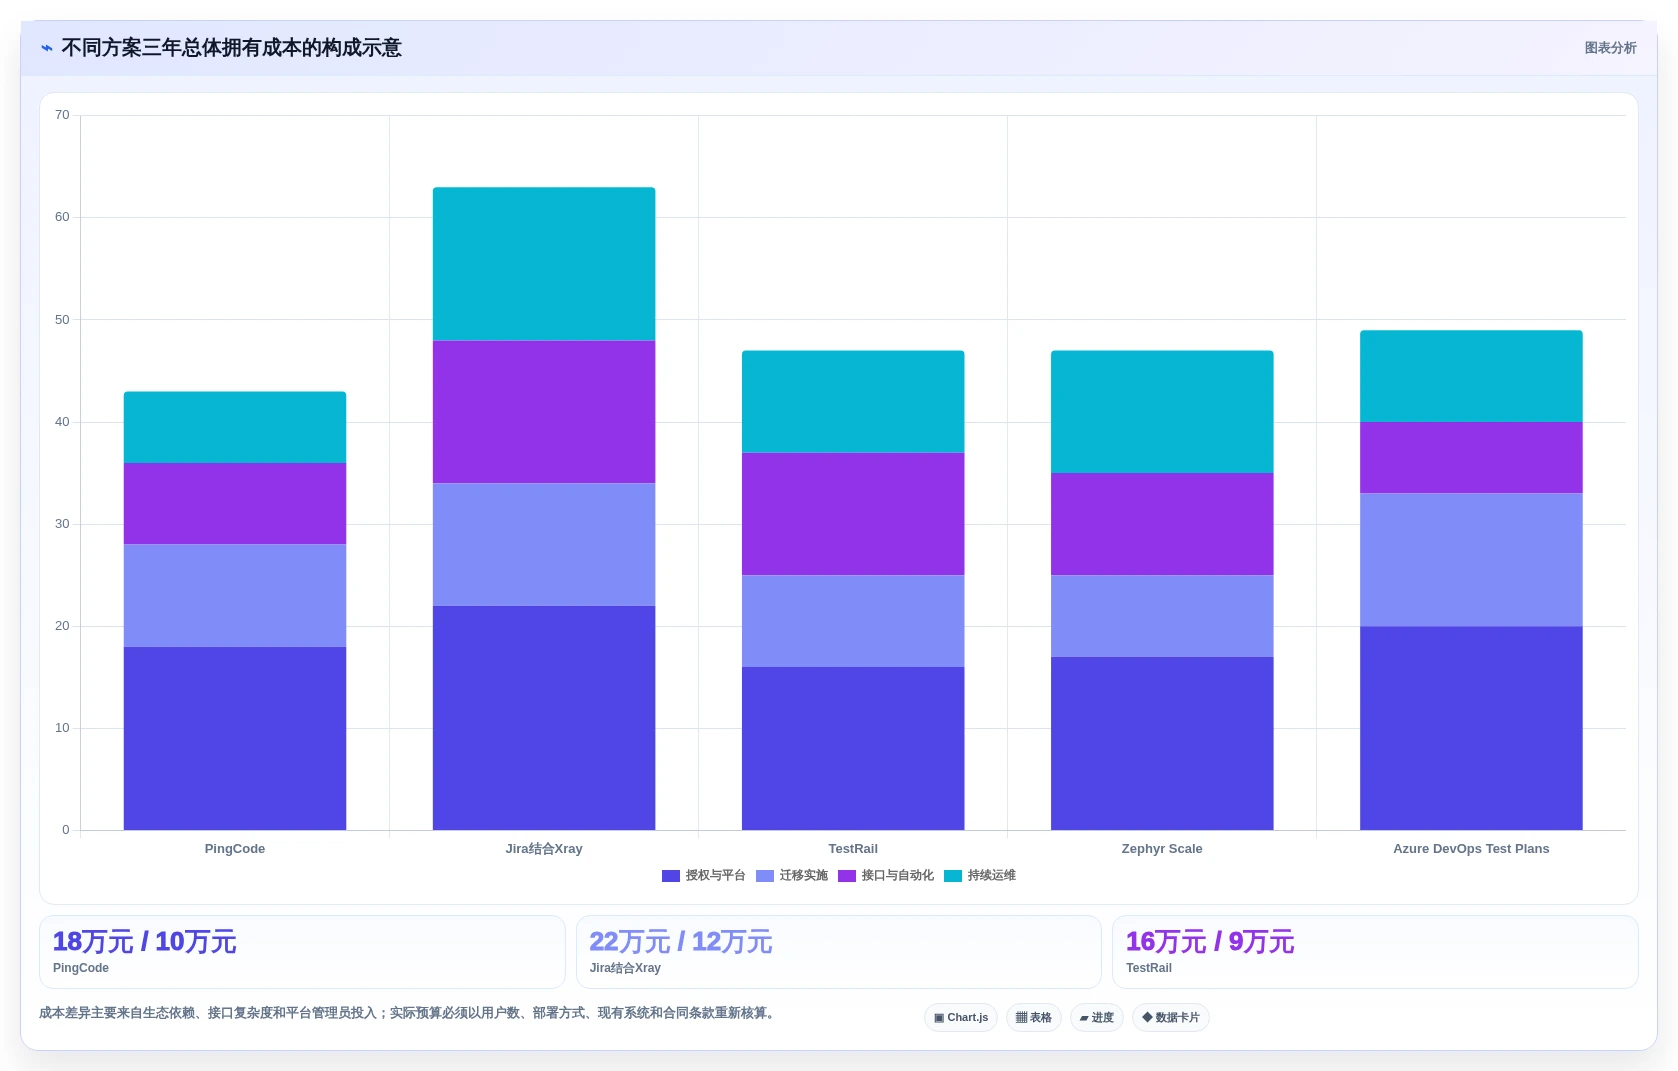Select Zephyr Scale's dark blue 授权与平台 segment
This screenshot has height=1071, width=1678.
(x=1162, y=743)
